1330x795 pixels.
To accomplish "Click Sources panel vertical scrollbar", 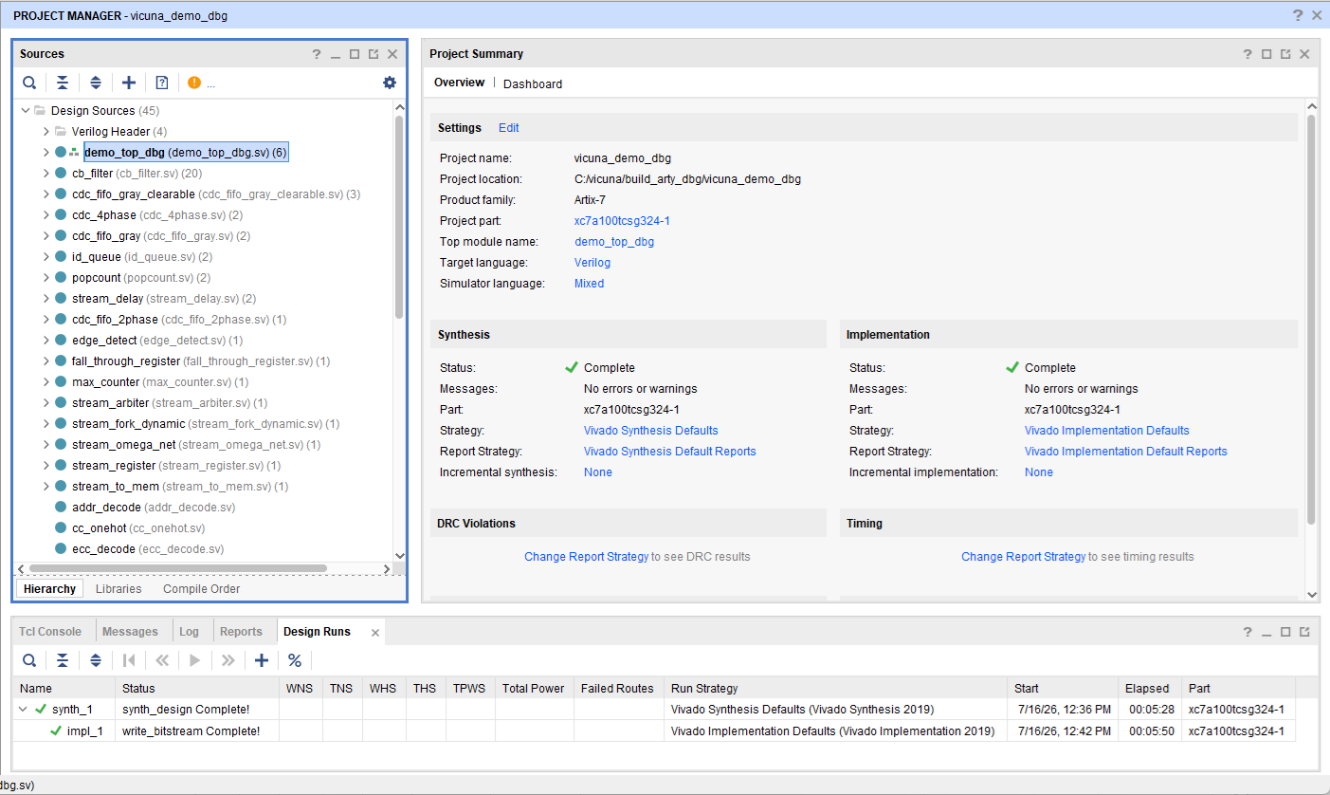I will click(400, 215).
